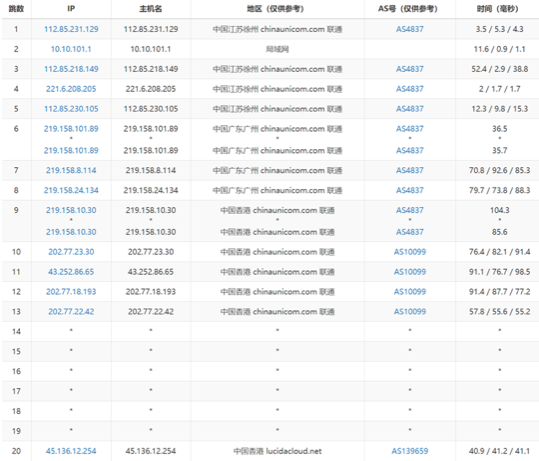Viewport: 539px width, 461px height.
Task: Select the '57.8 / 55.6 / 55.2' time cell
Action: click(499, 312)
